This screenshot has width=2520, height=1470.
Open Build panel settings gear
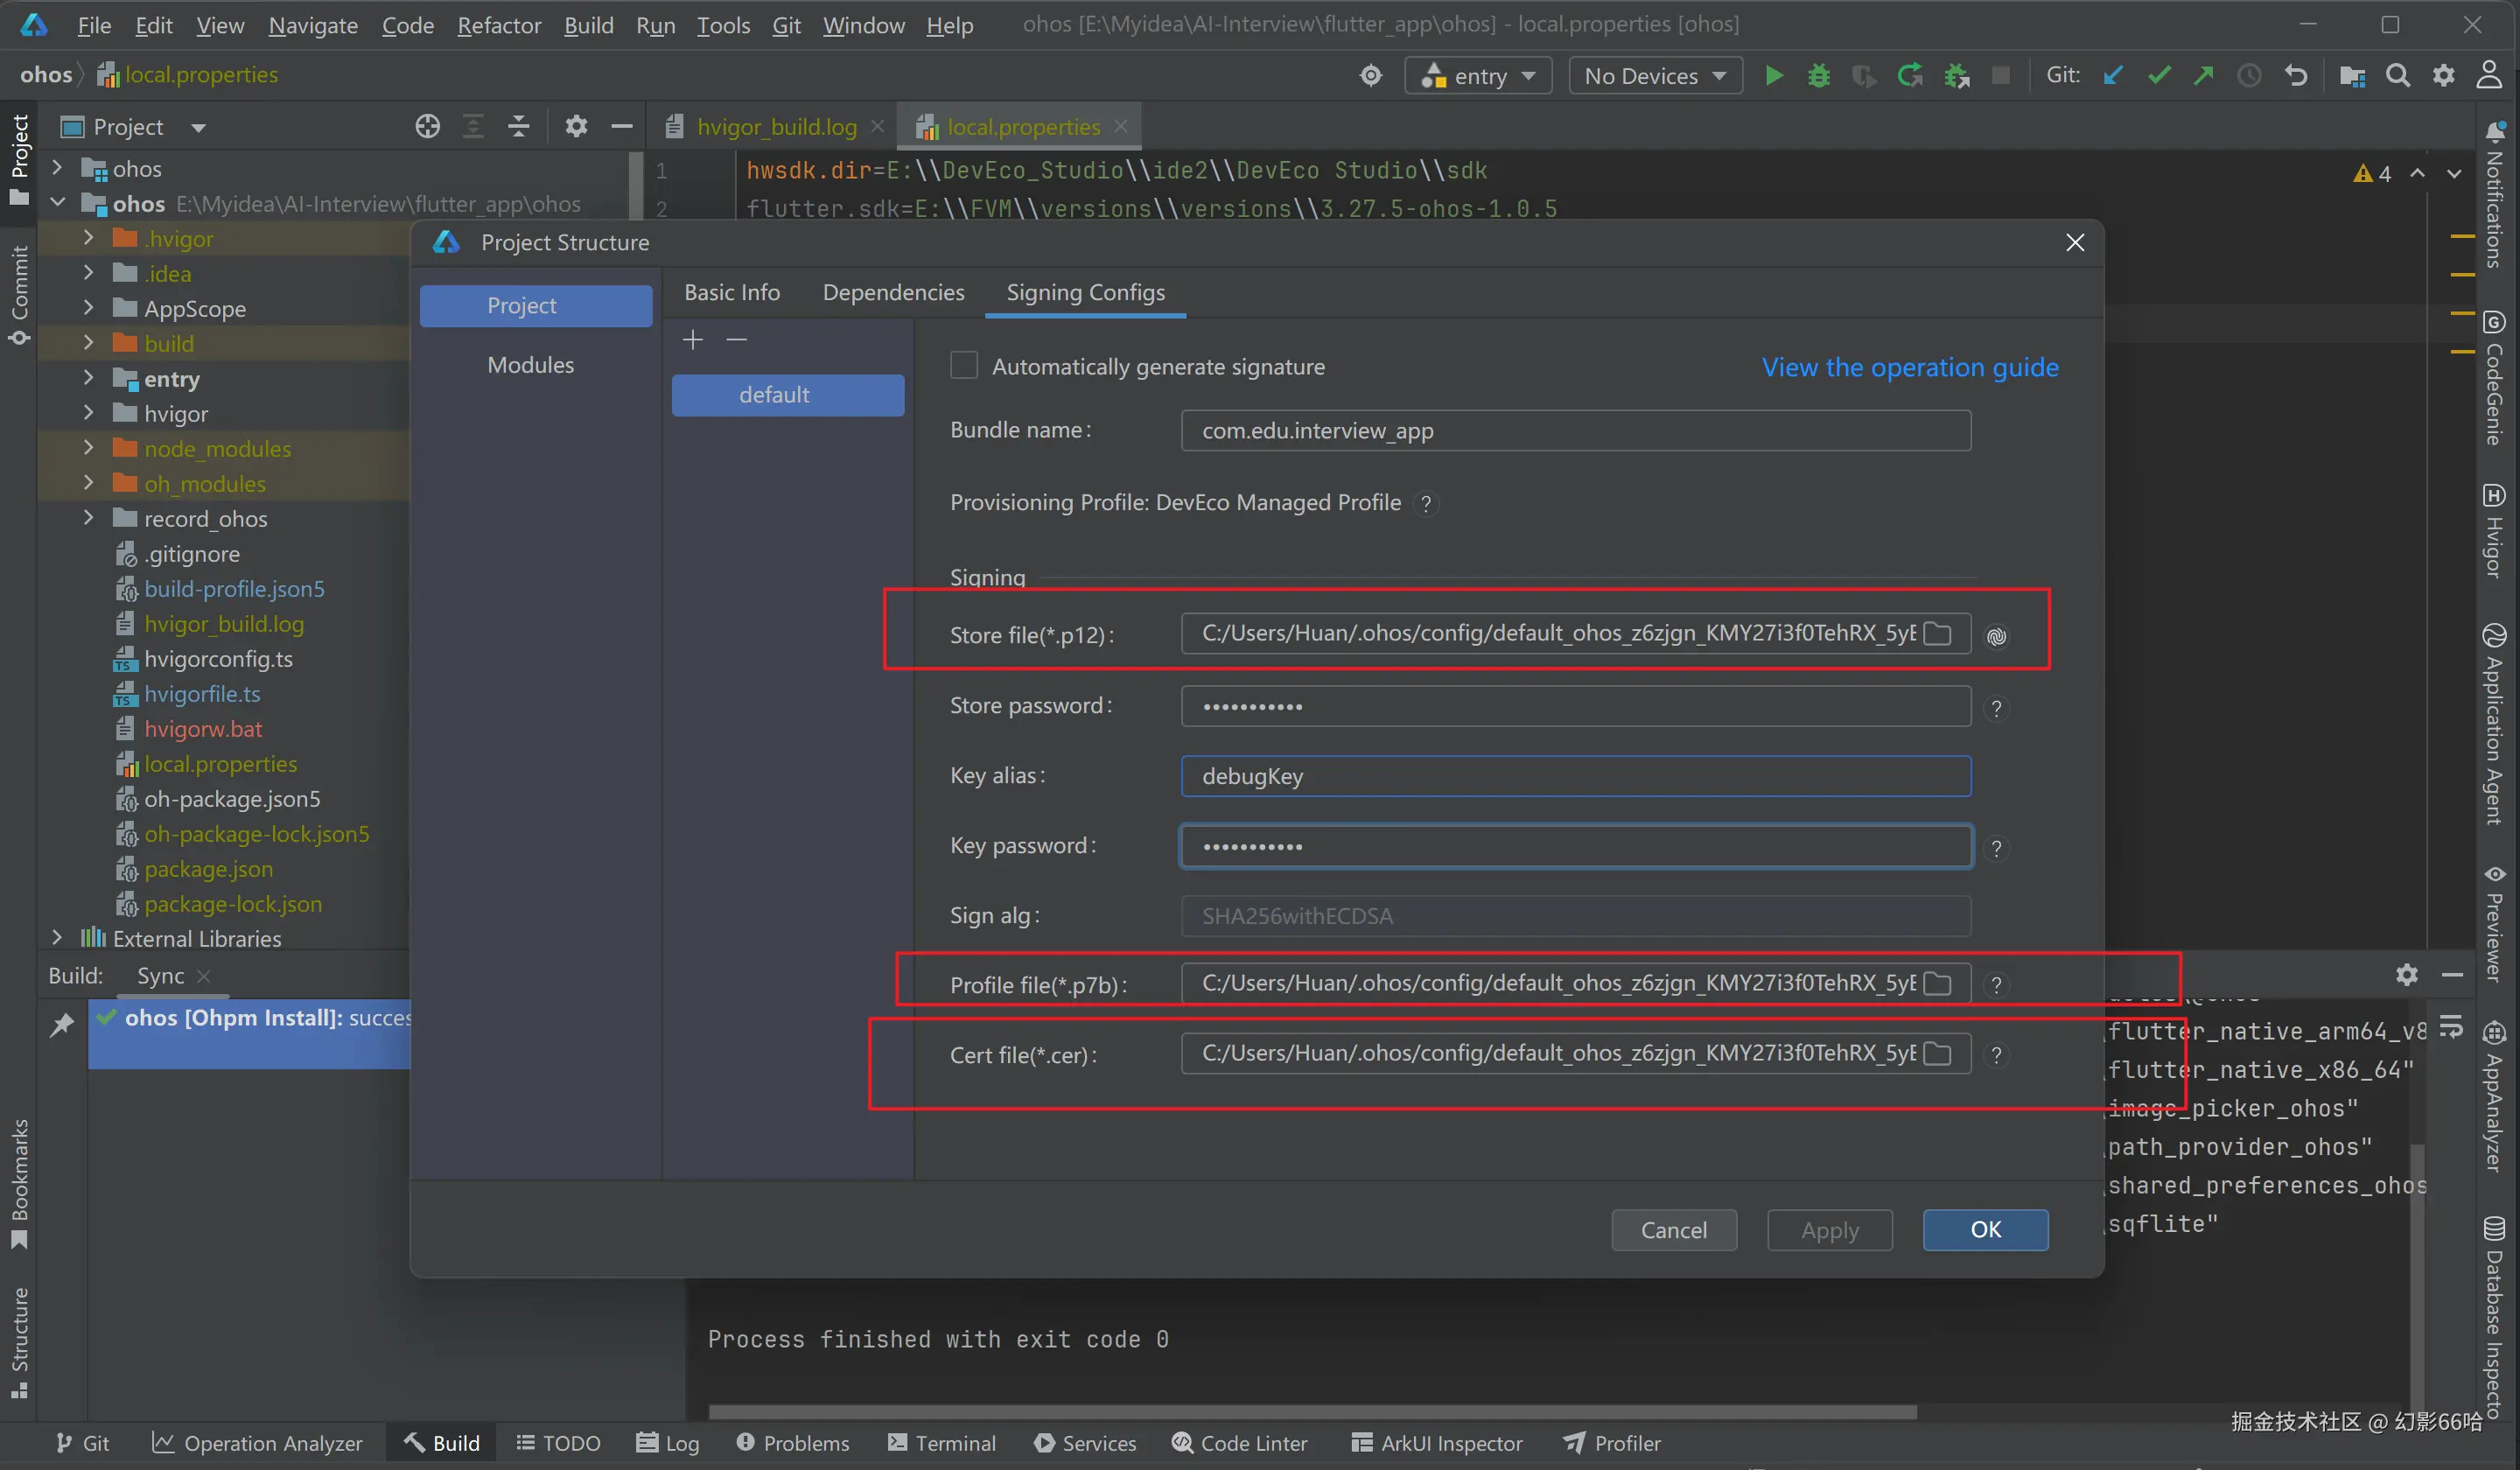click(x=2407, y=974)
